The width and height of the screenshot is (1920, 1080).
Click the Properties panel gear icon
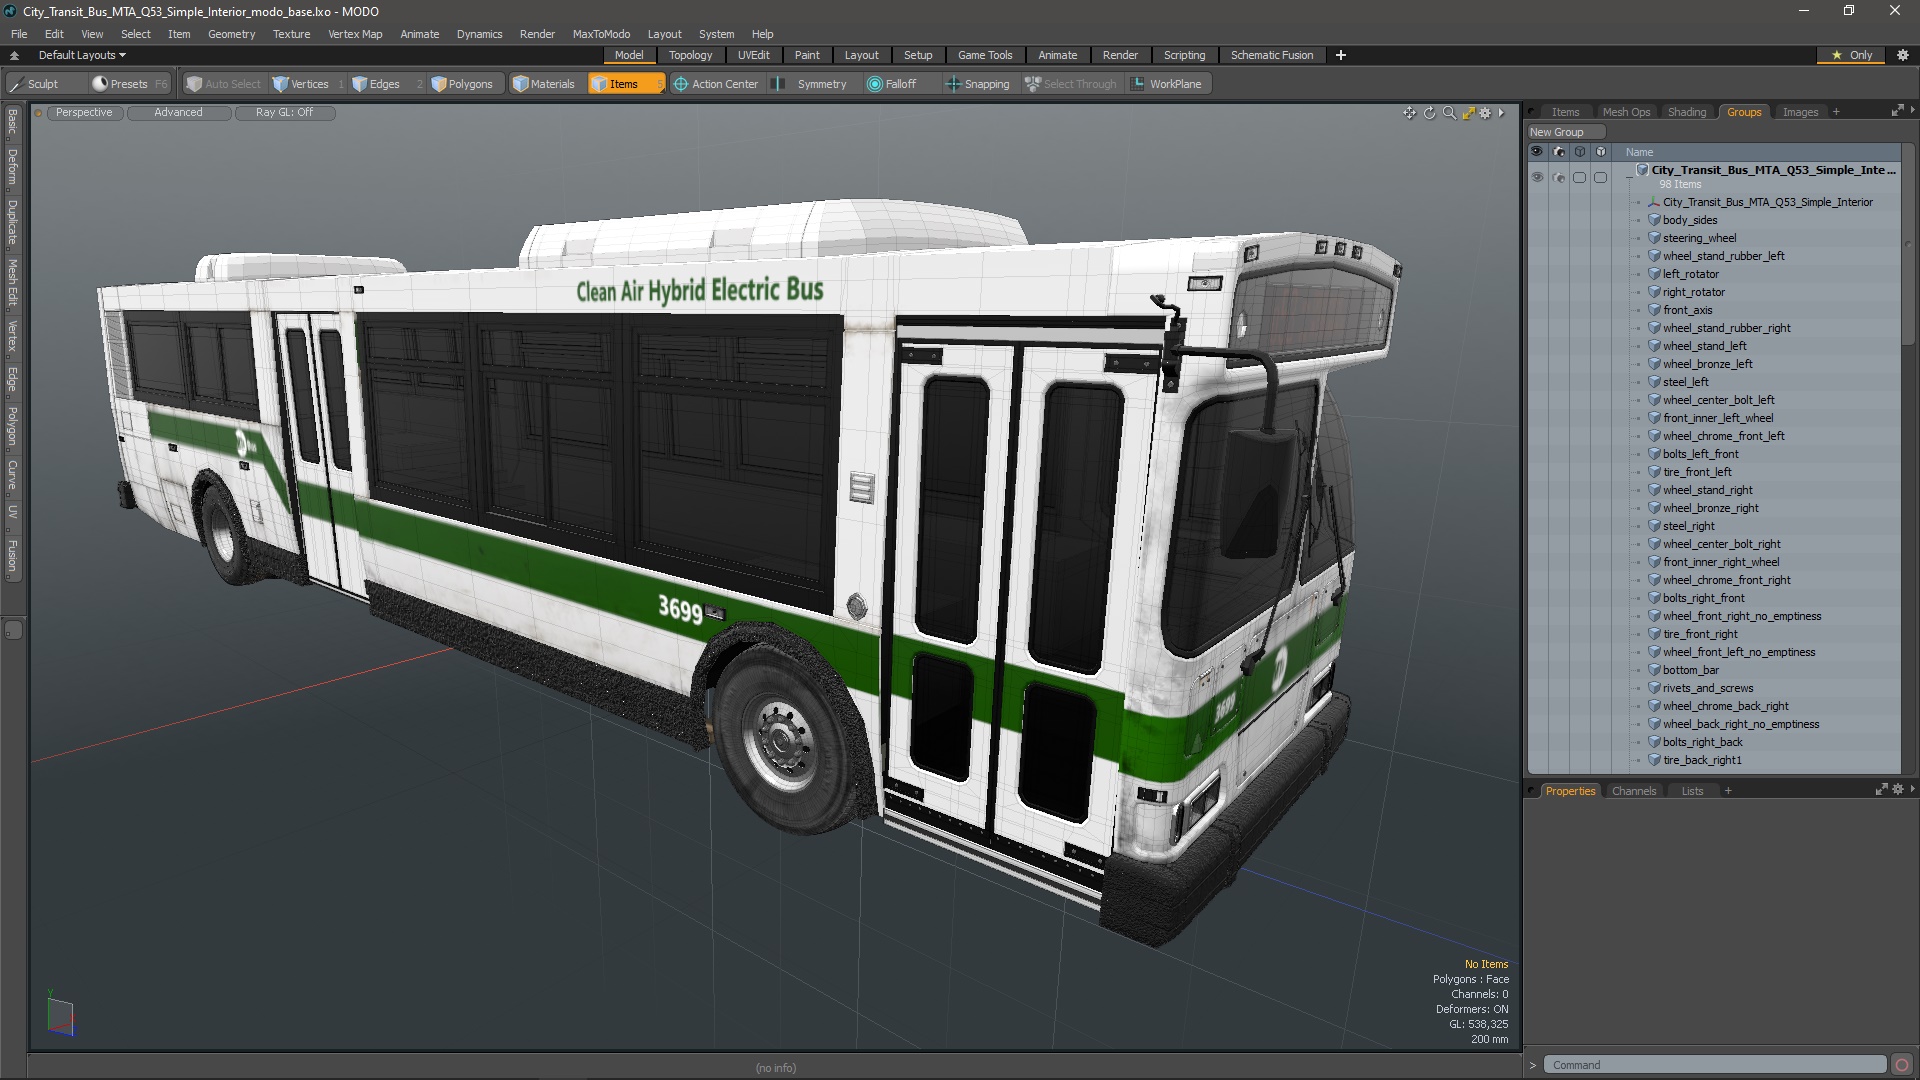click(x=1897, y=790)
